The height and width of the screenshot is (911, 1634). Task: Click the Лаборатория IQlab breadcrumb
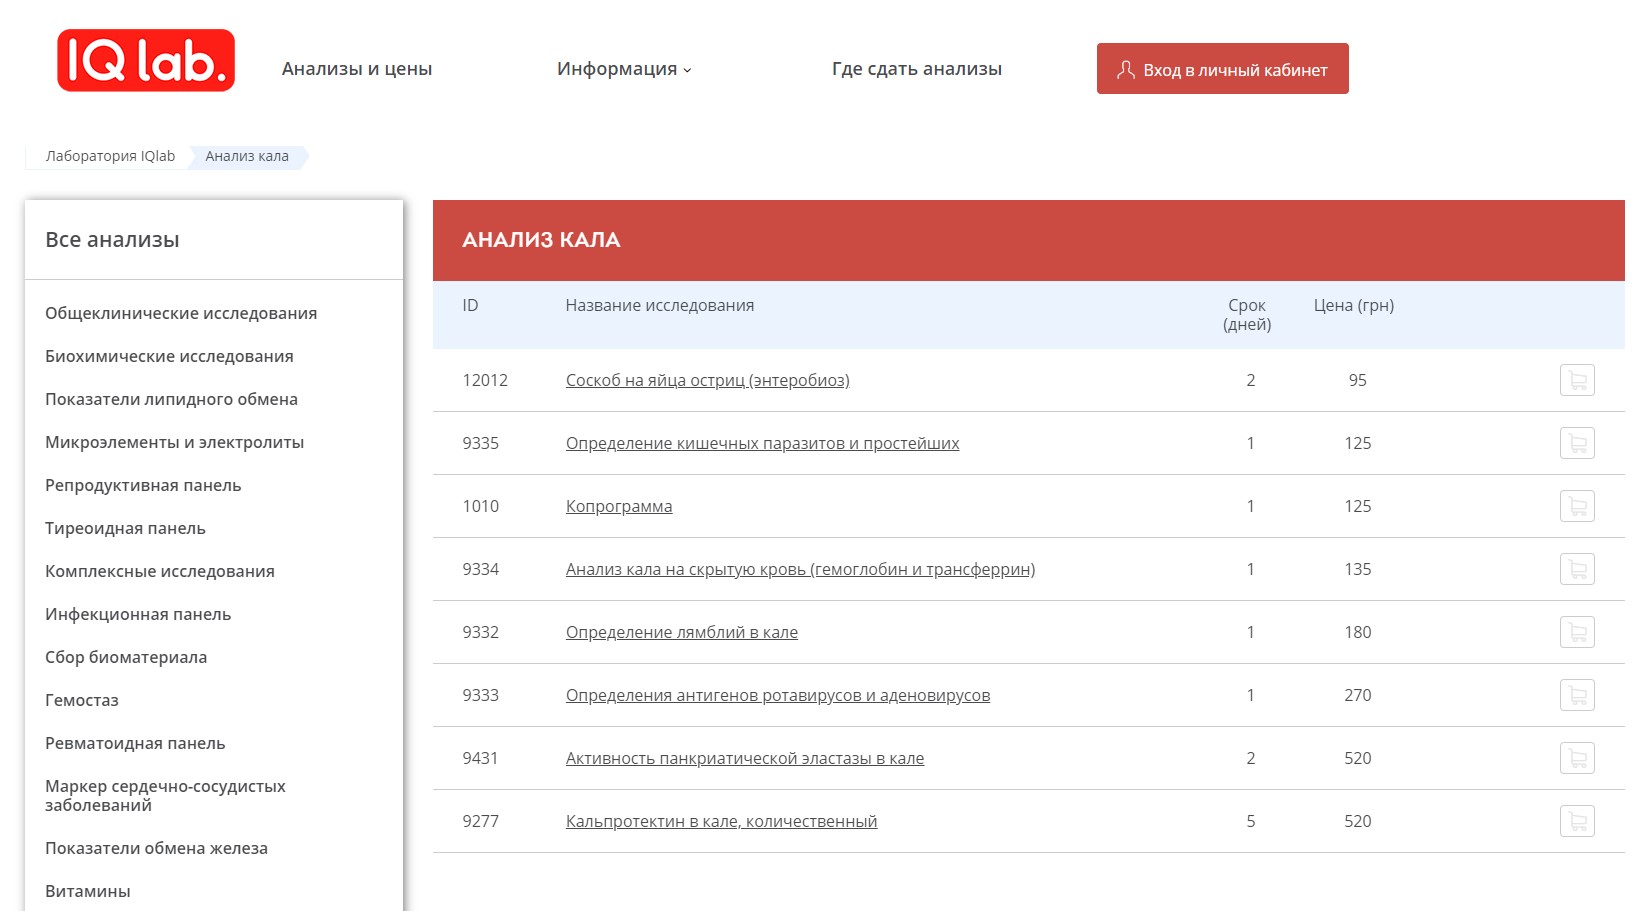coord(110,156)
